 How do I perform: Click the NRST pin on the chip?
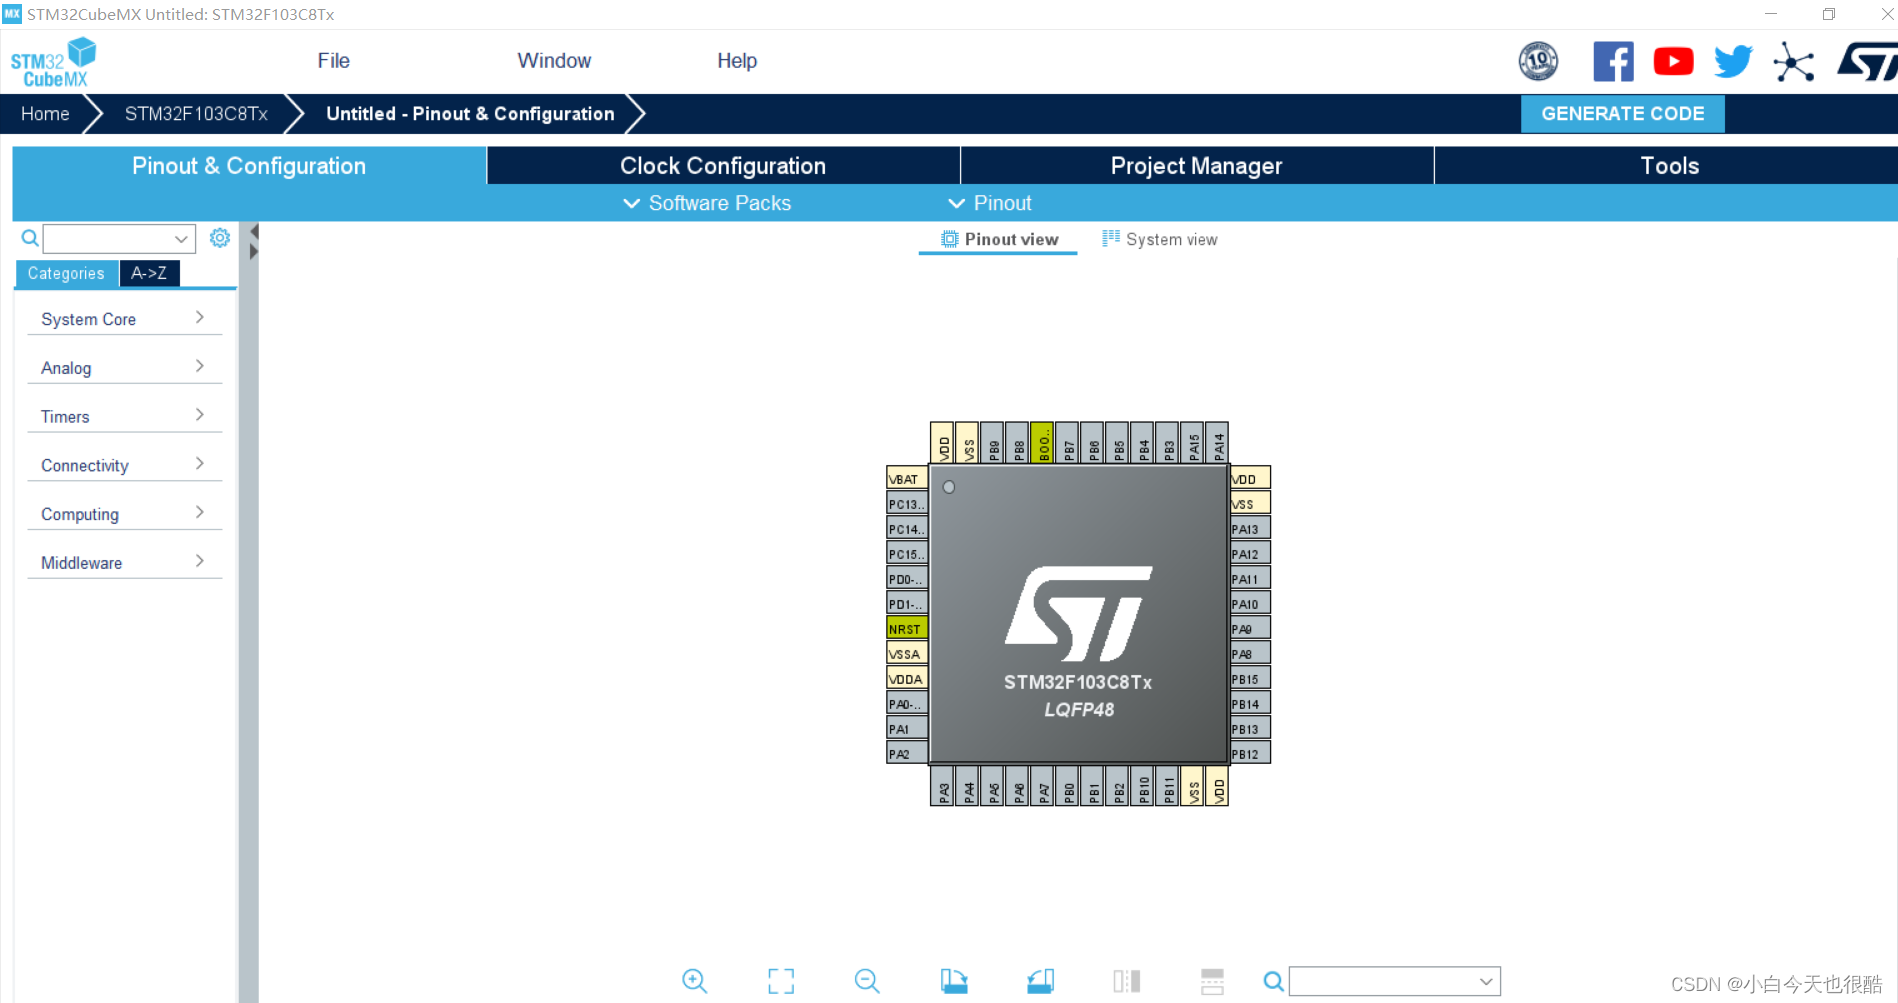click(x=905, y=628)
